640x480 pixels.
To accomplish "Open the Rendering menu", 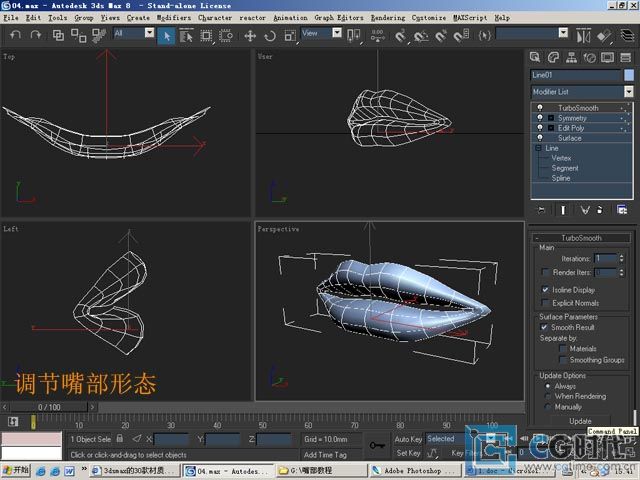I will click(x=388, y=18).
